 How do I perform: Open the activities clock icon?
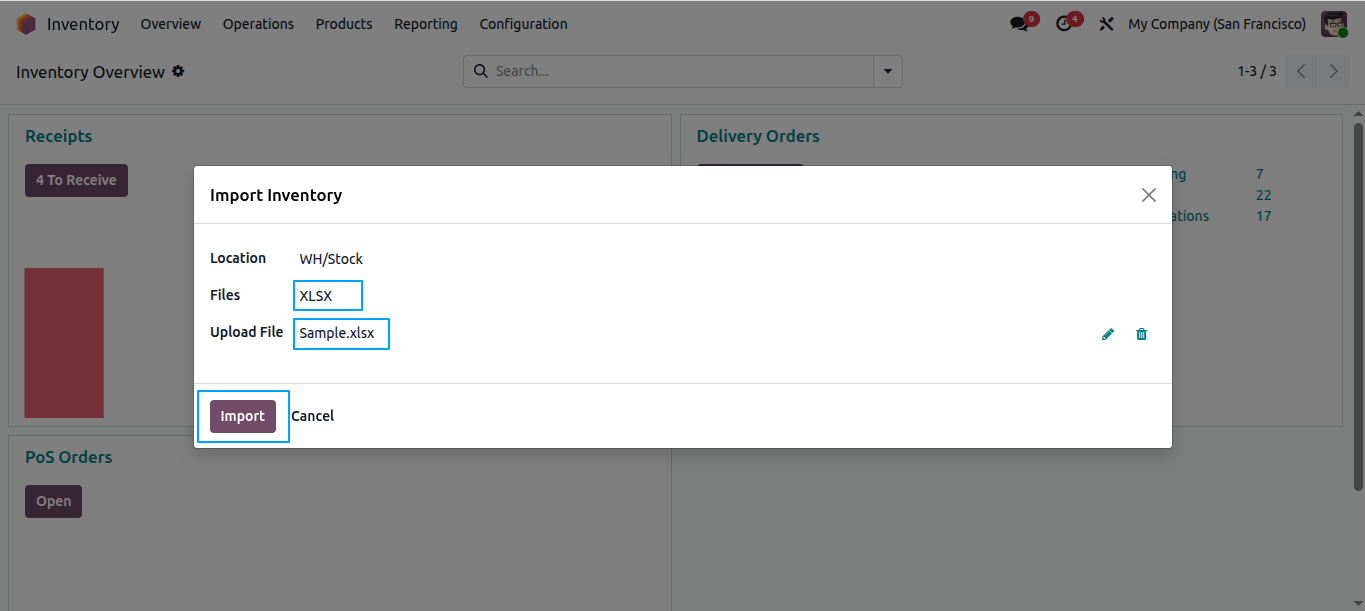pyautogui.click(x=1064, y=24)
